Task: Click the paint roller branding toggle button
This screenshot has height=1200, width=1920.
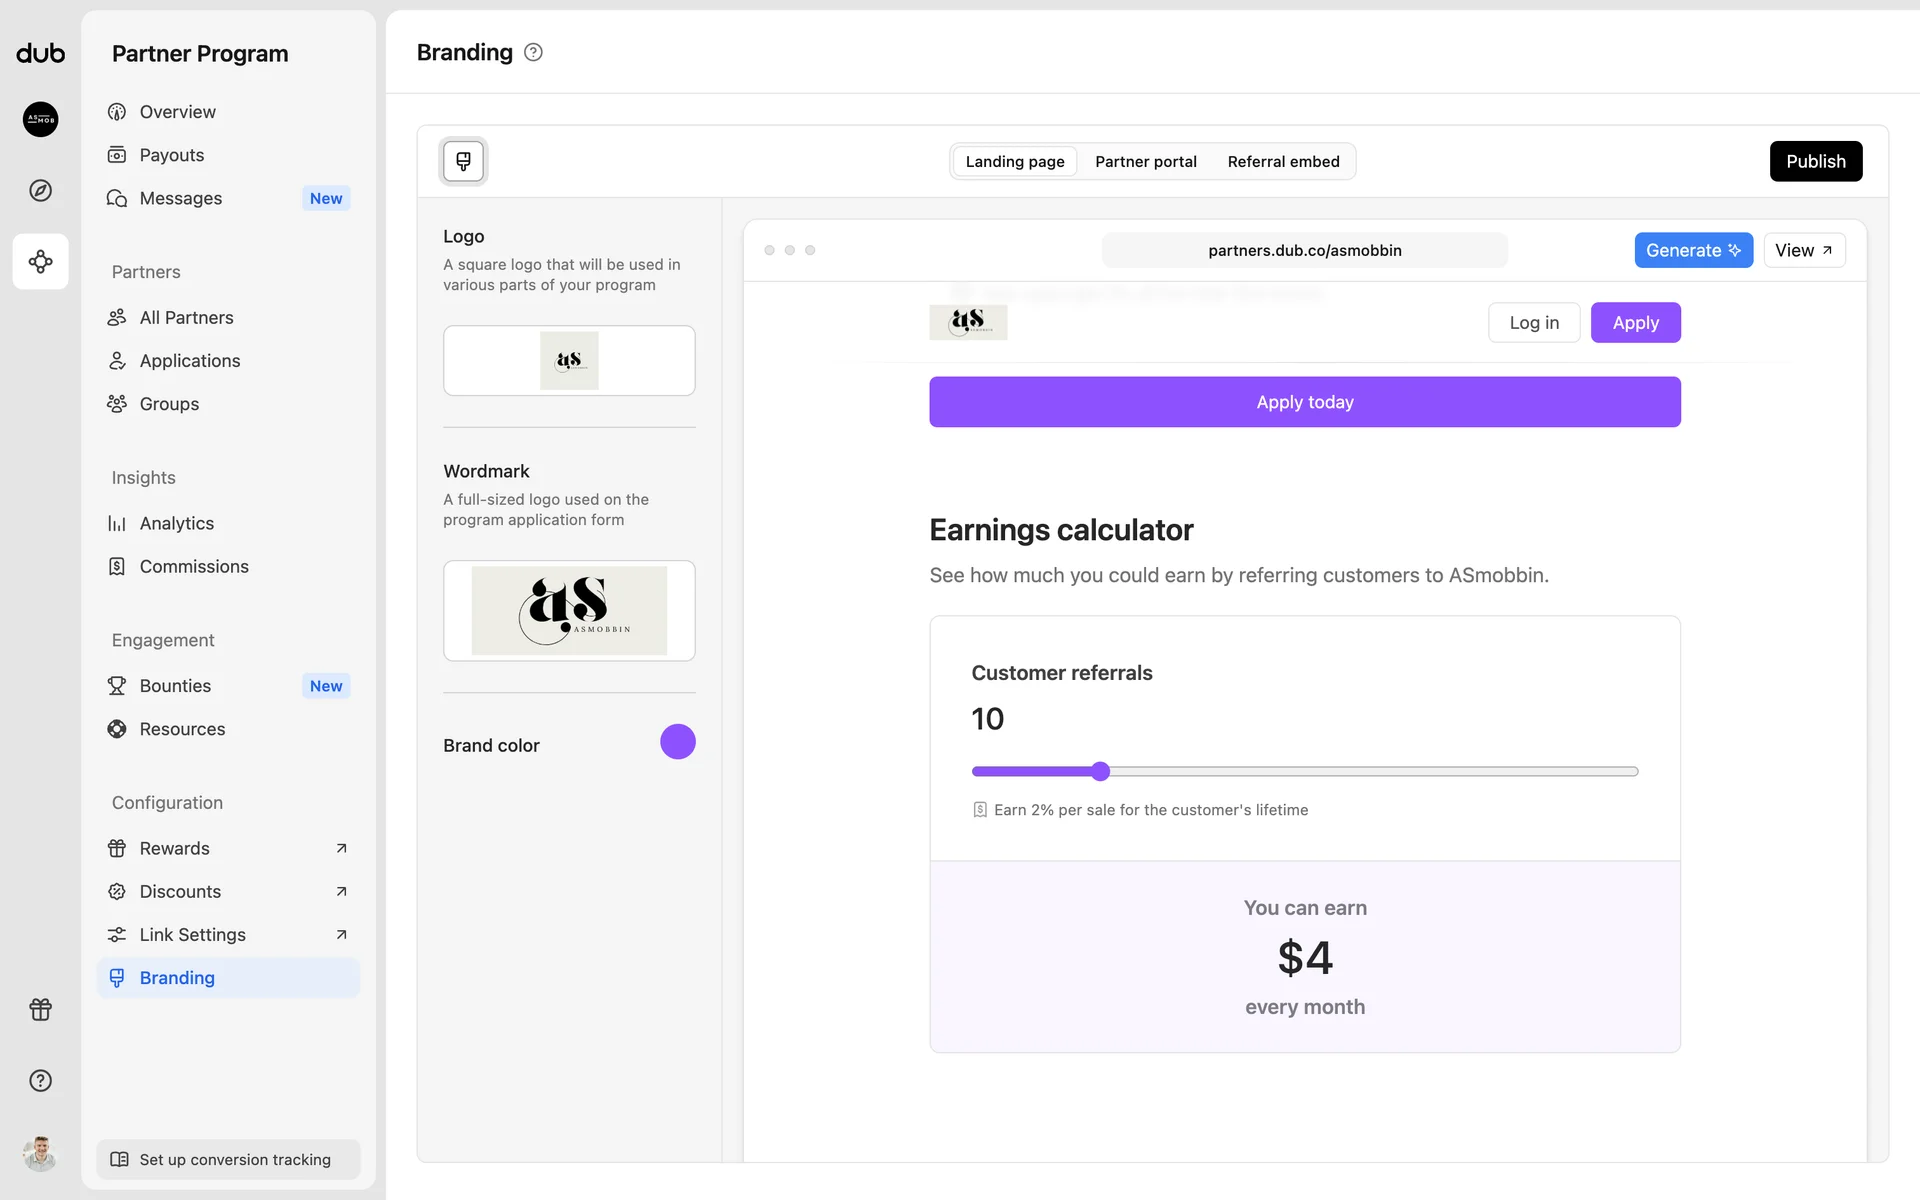Action: coord(463,161)
